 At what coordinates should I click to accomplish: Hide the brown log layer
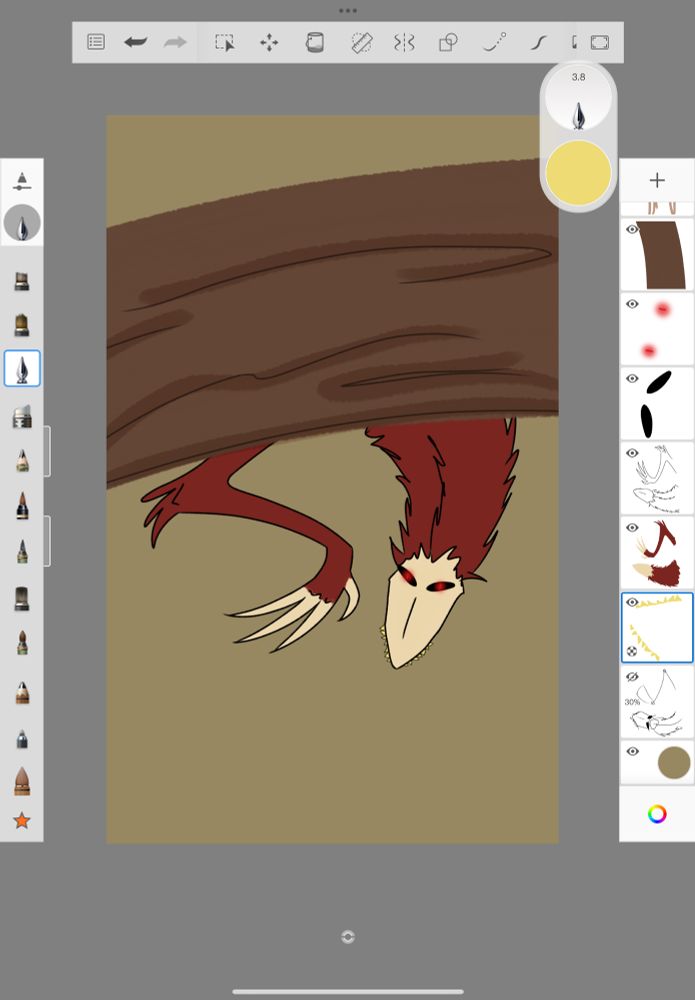pyautogui.click(x=632, y=230)
